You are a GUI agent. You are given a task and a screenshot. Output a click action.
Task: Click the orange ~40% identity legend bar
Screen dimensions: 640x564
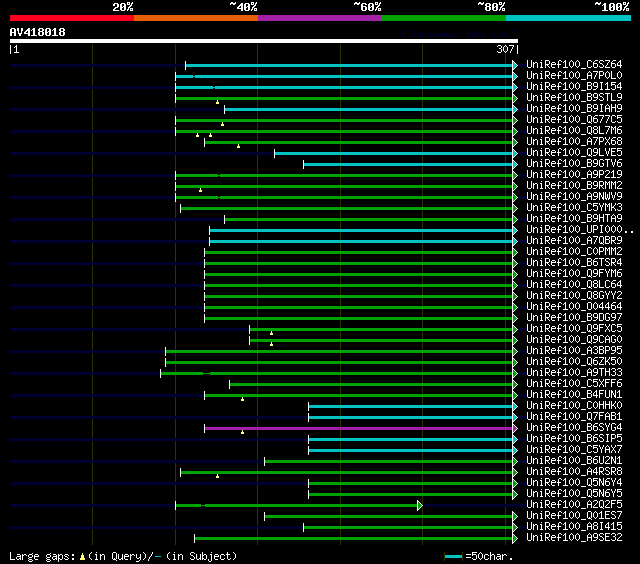coord(196,18)
